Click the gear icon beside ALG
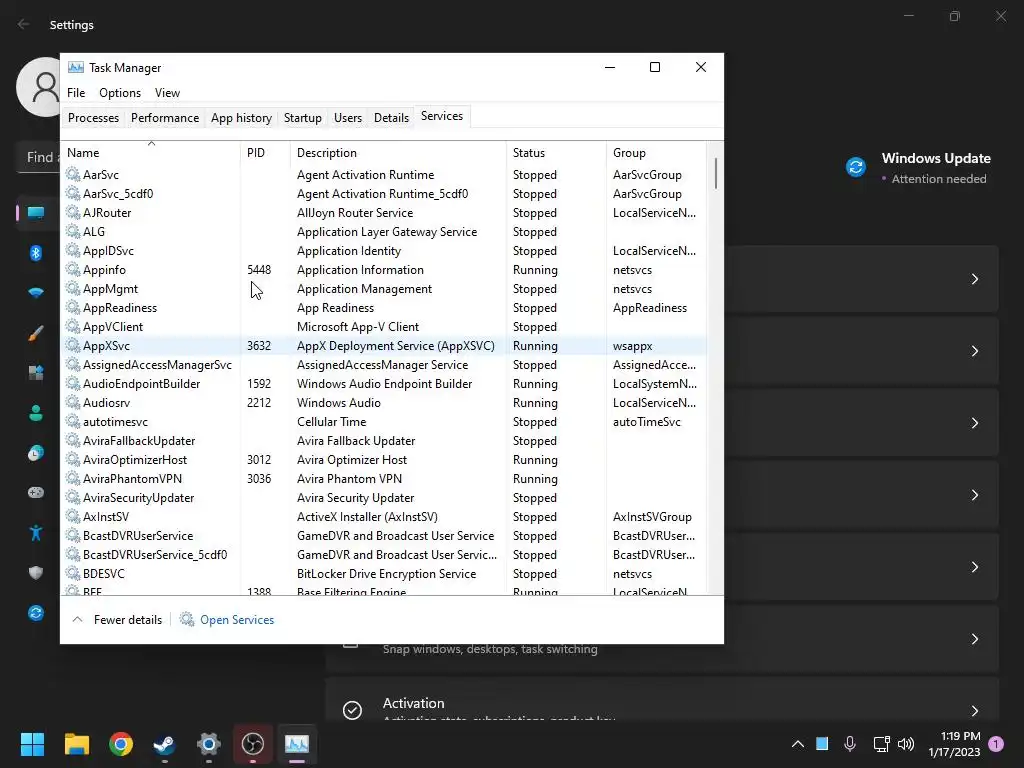The image size is (1024, 768). click(72, 231)
